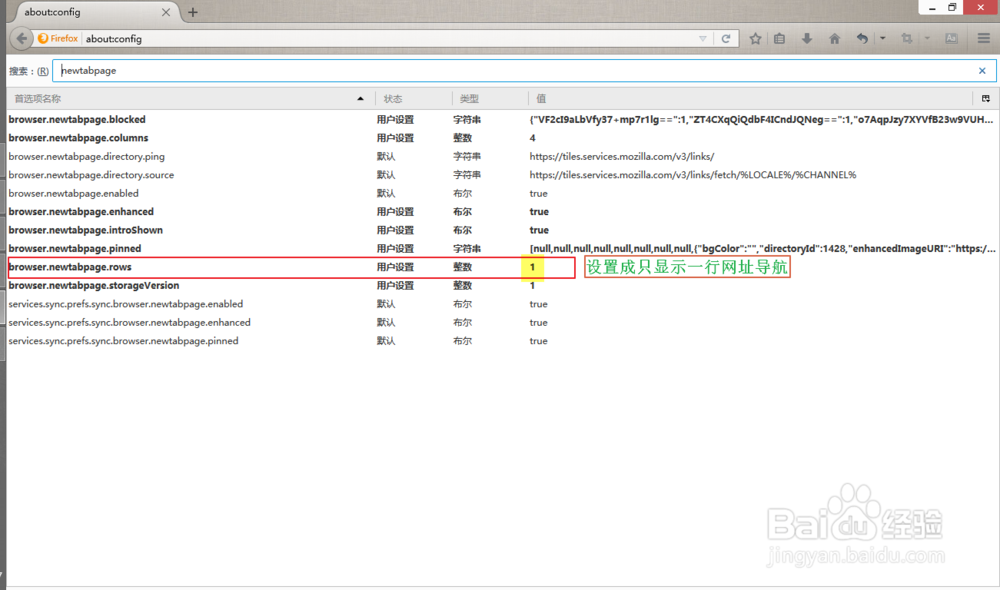This screenshot has height=590, width=1000.
Task: Select services.sync.prefs.sync.browser.newtabpage.enhanced row
Action: coord(503,323)
